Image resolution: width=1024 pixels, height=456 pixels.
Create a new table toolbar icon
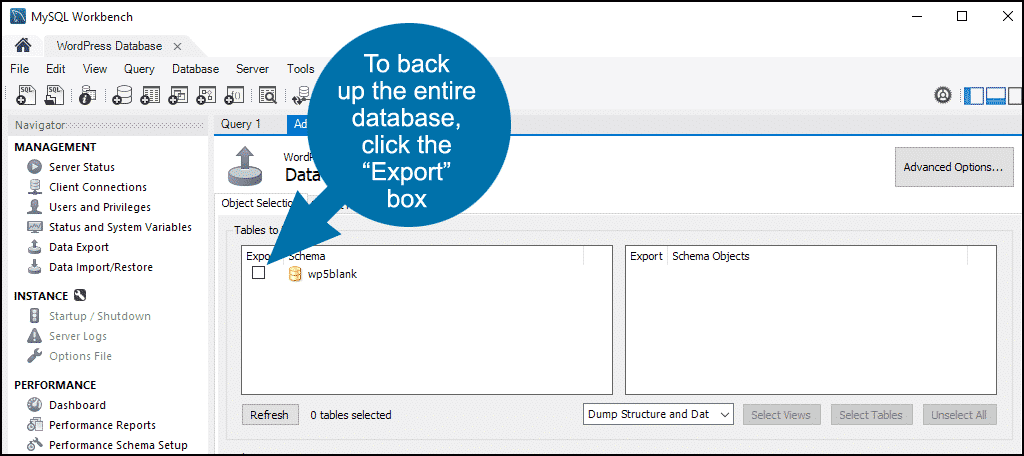coord(150,95)
